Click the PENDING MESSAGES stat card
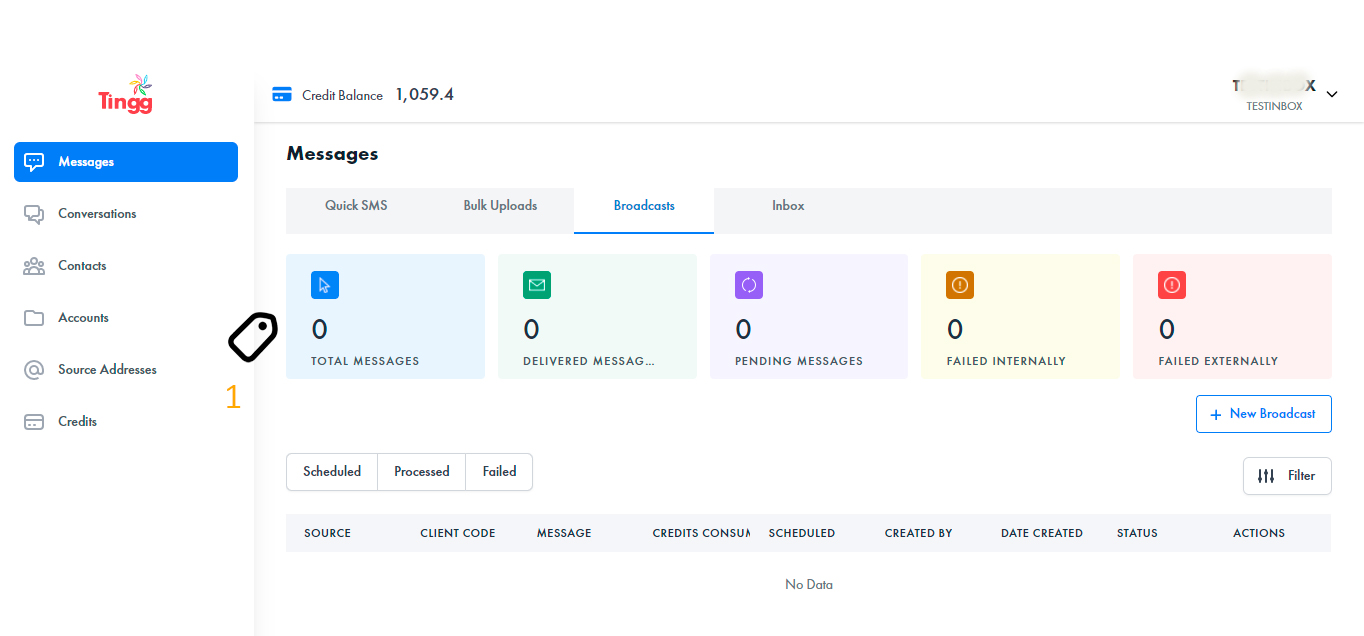The height and width of the screenshot is (636, 1364). [x=809, y=316]
